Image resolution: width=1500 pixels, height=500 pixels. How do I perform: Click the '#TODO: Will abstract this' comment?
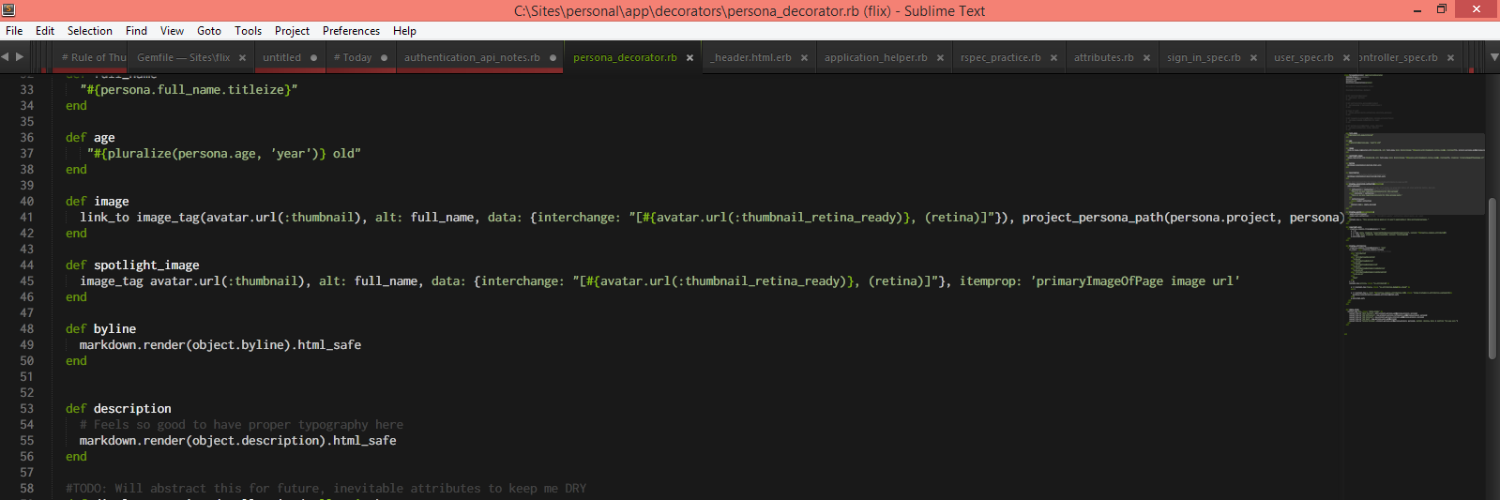coord(326,488)
